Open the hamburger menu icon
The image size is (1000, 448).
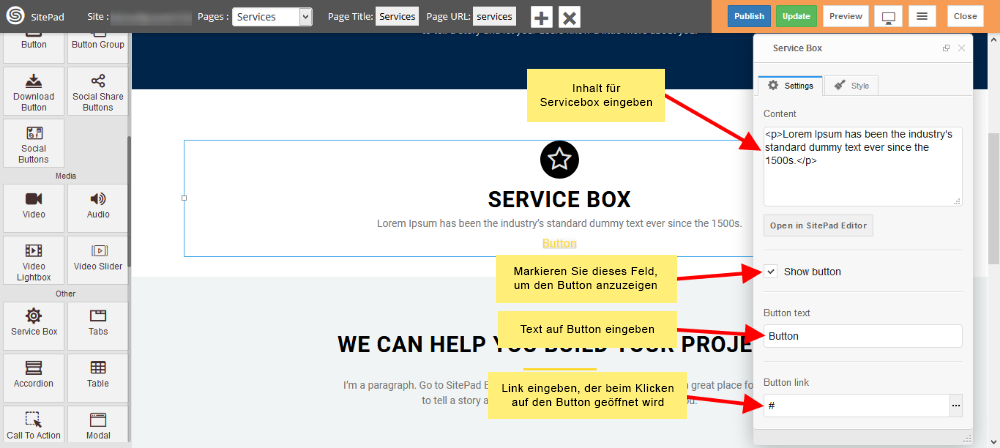(922, 17)
